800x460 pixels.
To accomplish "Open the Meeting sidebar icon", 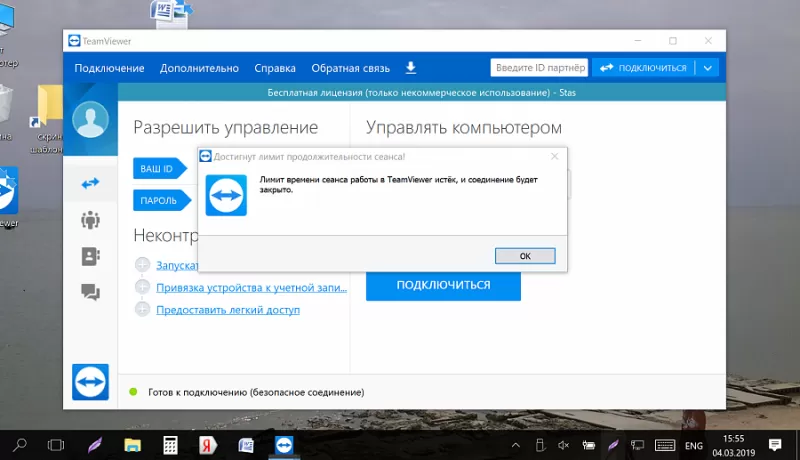I will 90,220.
